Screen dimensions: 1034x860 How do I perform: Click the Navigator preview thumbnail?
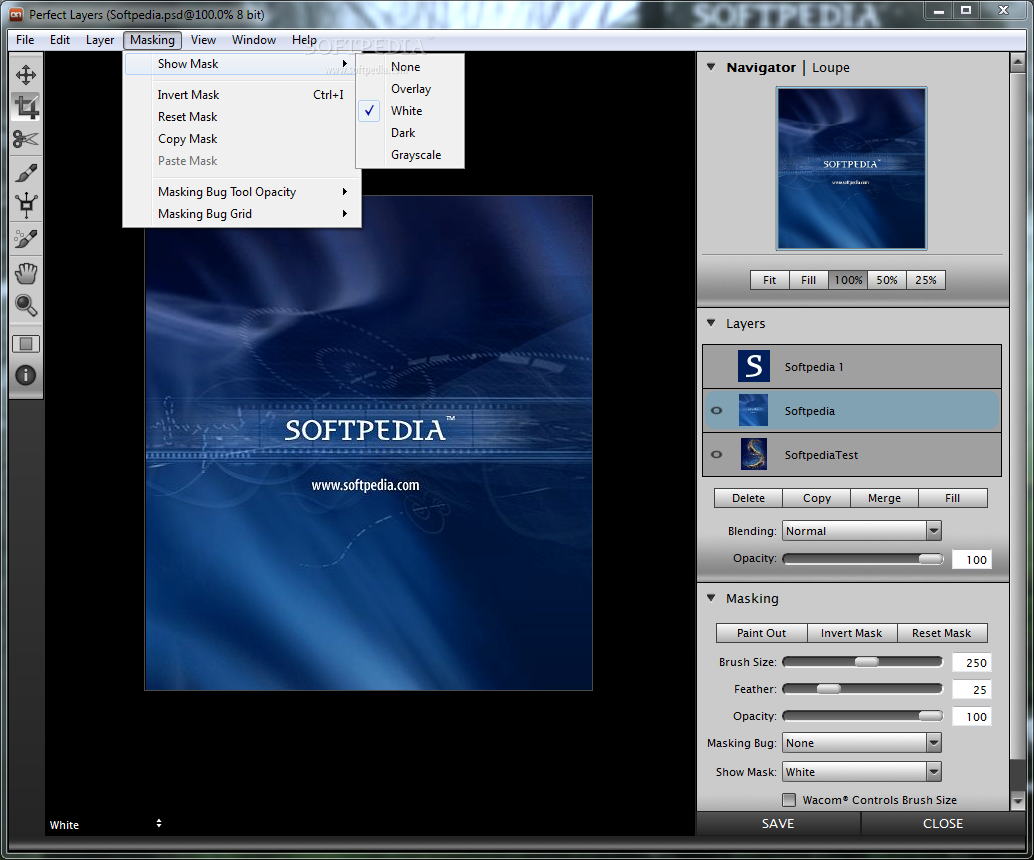click(x=851, y=169)
